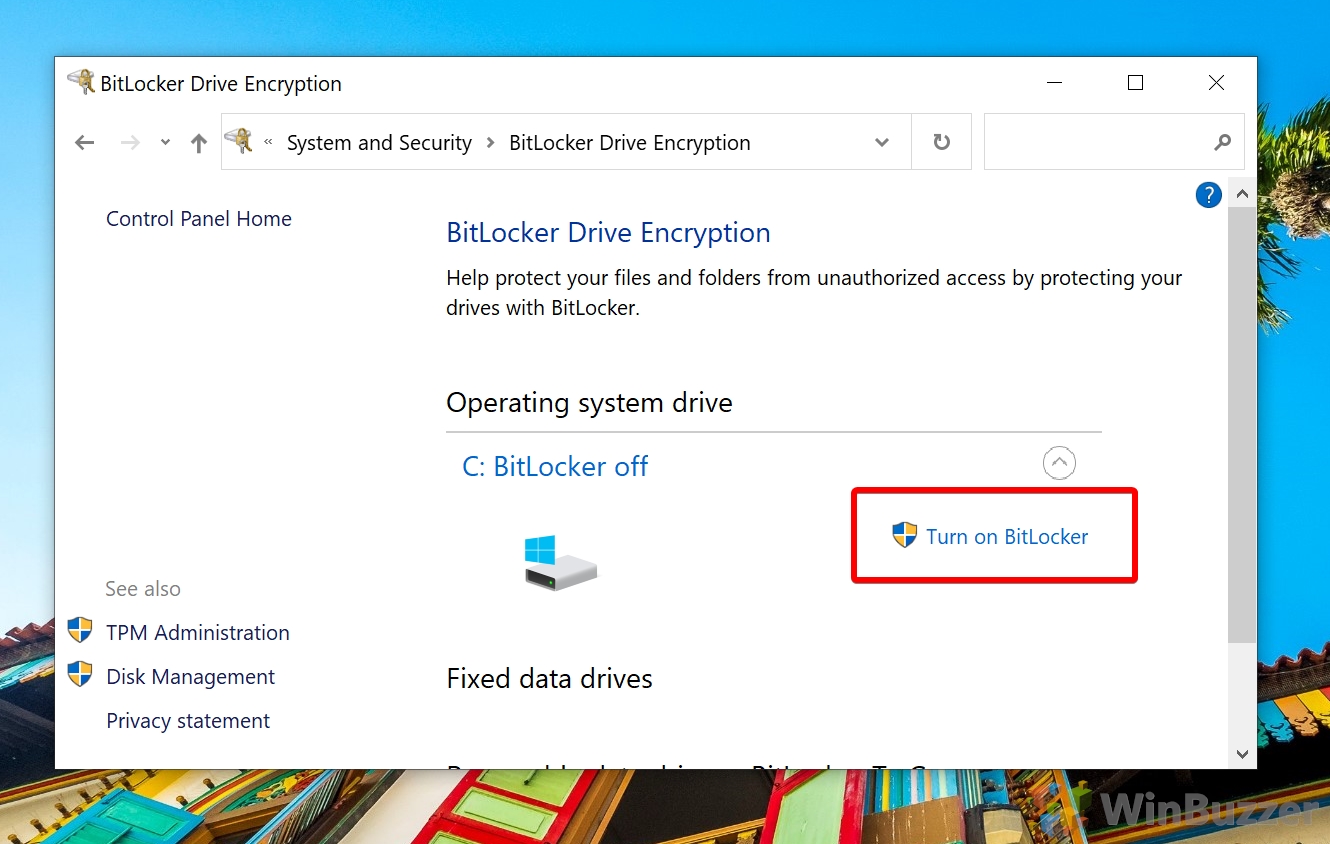Click the C: BitLocker off heading
The width and height of the screenshot is (1330, 844).
[x=555, y=466]
